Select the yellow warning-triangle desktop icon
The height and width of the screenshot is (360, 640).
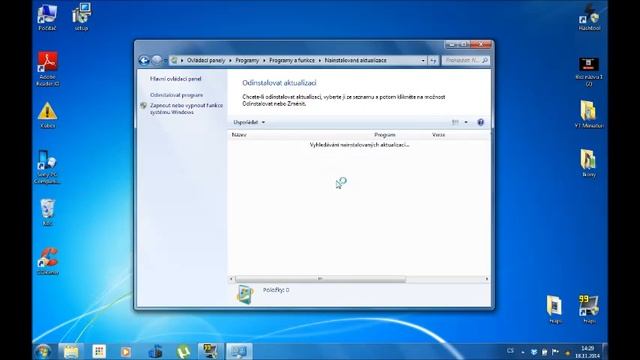[47, 115]
